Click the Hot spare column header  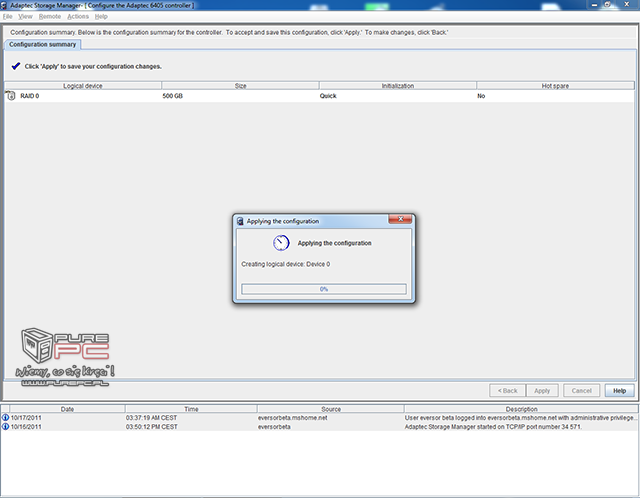[556, 85]
